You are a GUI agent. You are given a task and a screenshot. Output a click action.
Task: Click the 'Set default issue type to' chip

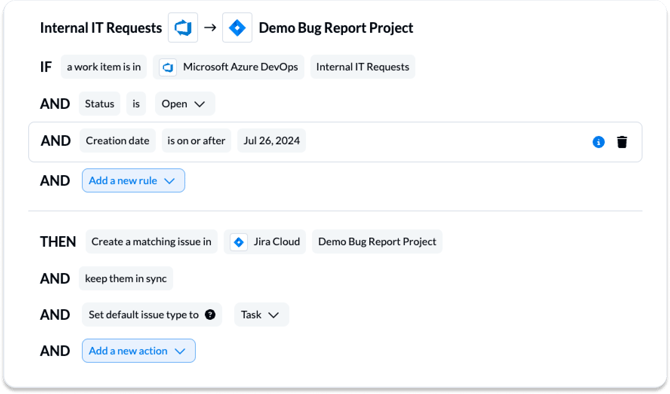[152, 315]
